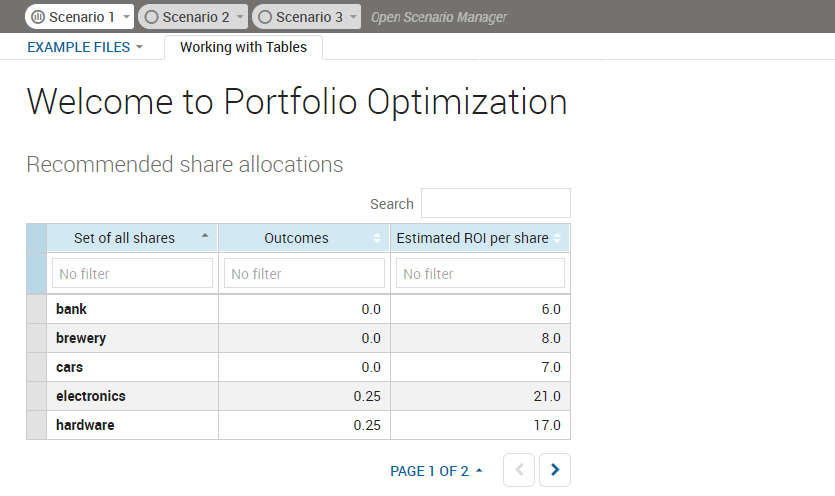Click the Scenario 1 active scenario icon
835x496 pixels.
[x=38, y=17]
